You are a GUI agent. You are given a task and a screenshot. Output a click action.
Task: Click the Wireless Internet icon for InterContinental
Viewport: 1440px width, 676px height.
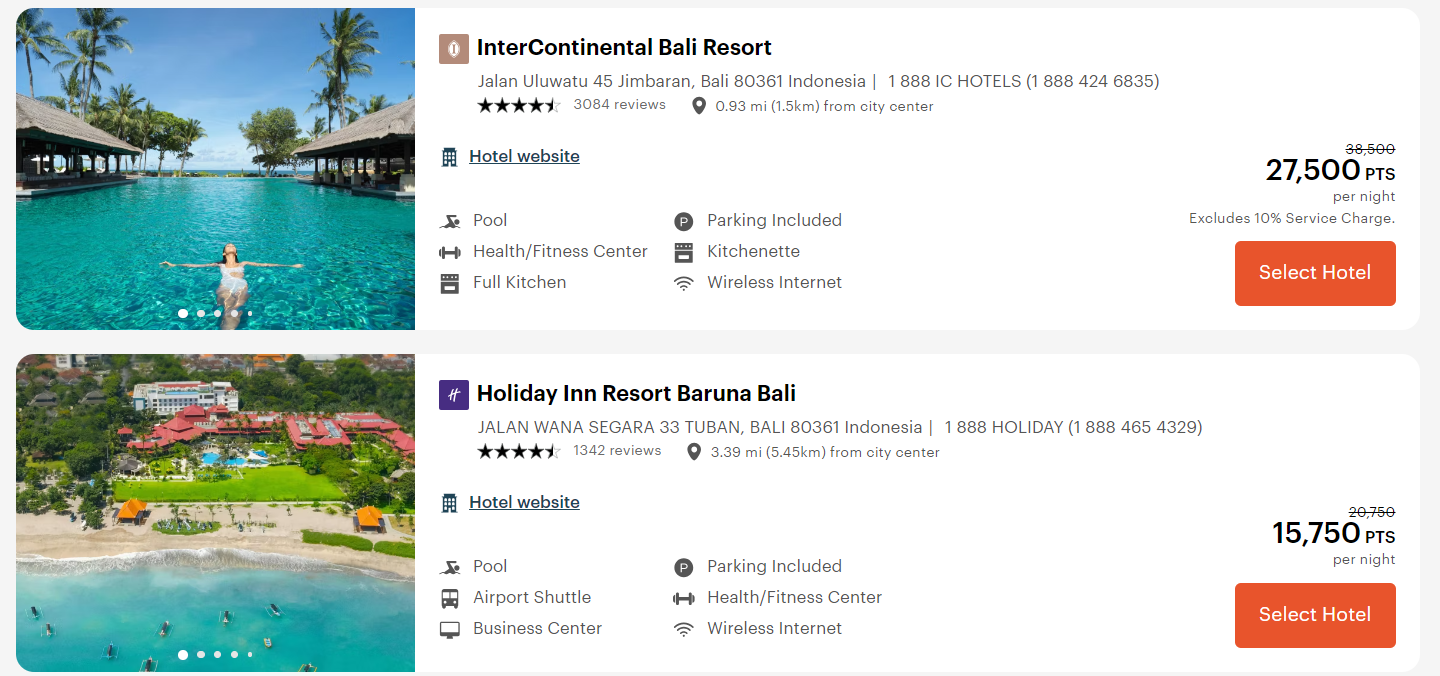tap(684, 282)
